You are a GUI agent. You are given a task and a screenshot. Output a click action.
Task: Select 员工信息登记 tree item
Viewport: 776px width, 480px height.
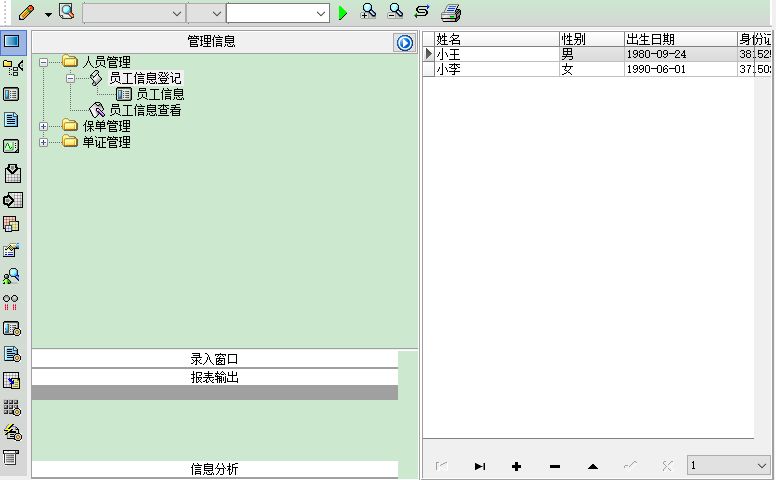click(x=145, y=78)
